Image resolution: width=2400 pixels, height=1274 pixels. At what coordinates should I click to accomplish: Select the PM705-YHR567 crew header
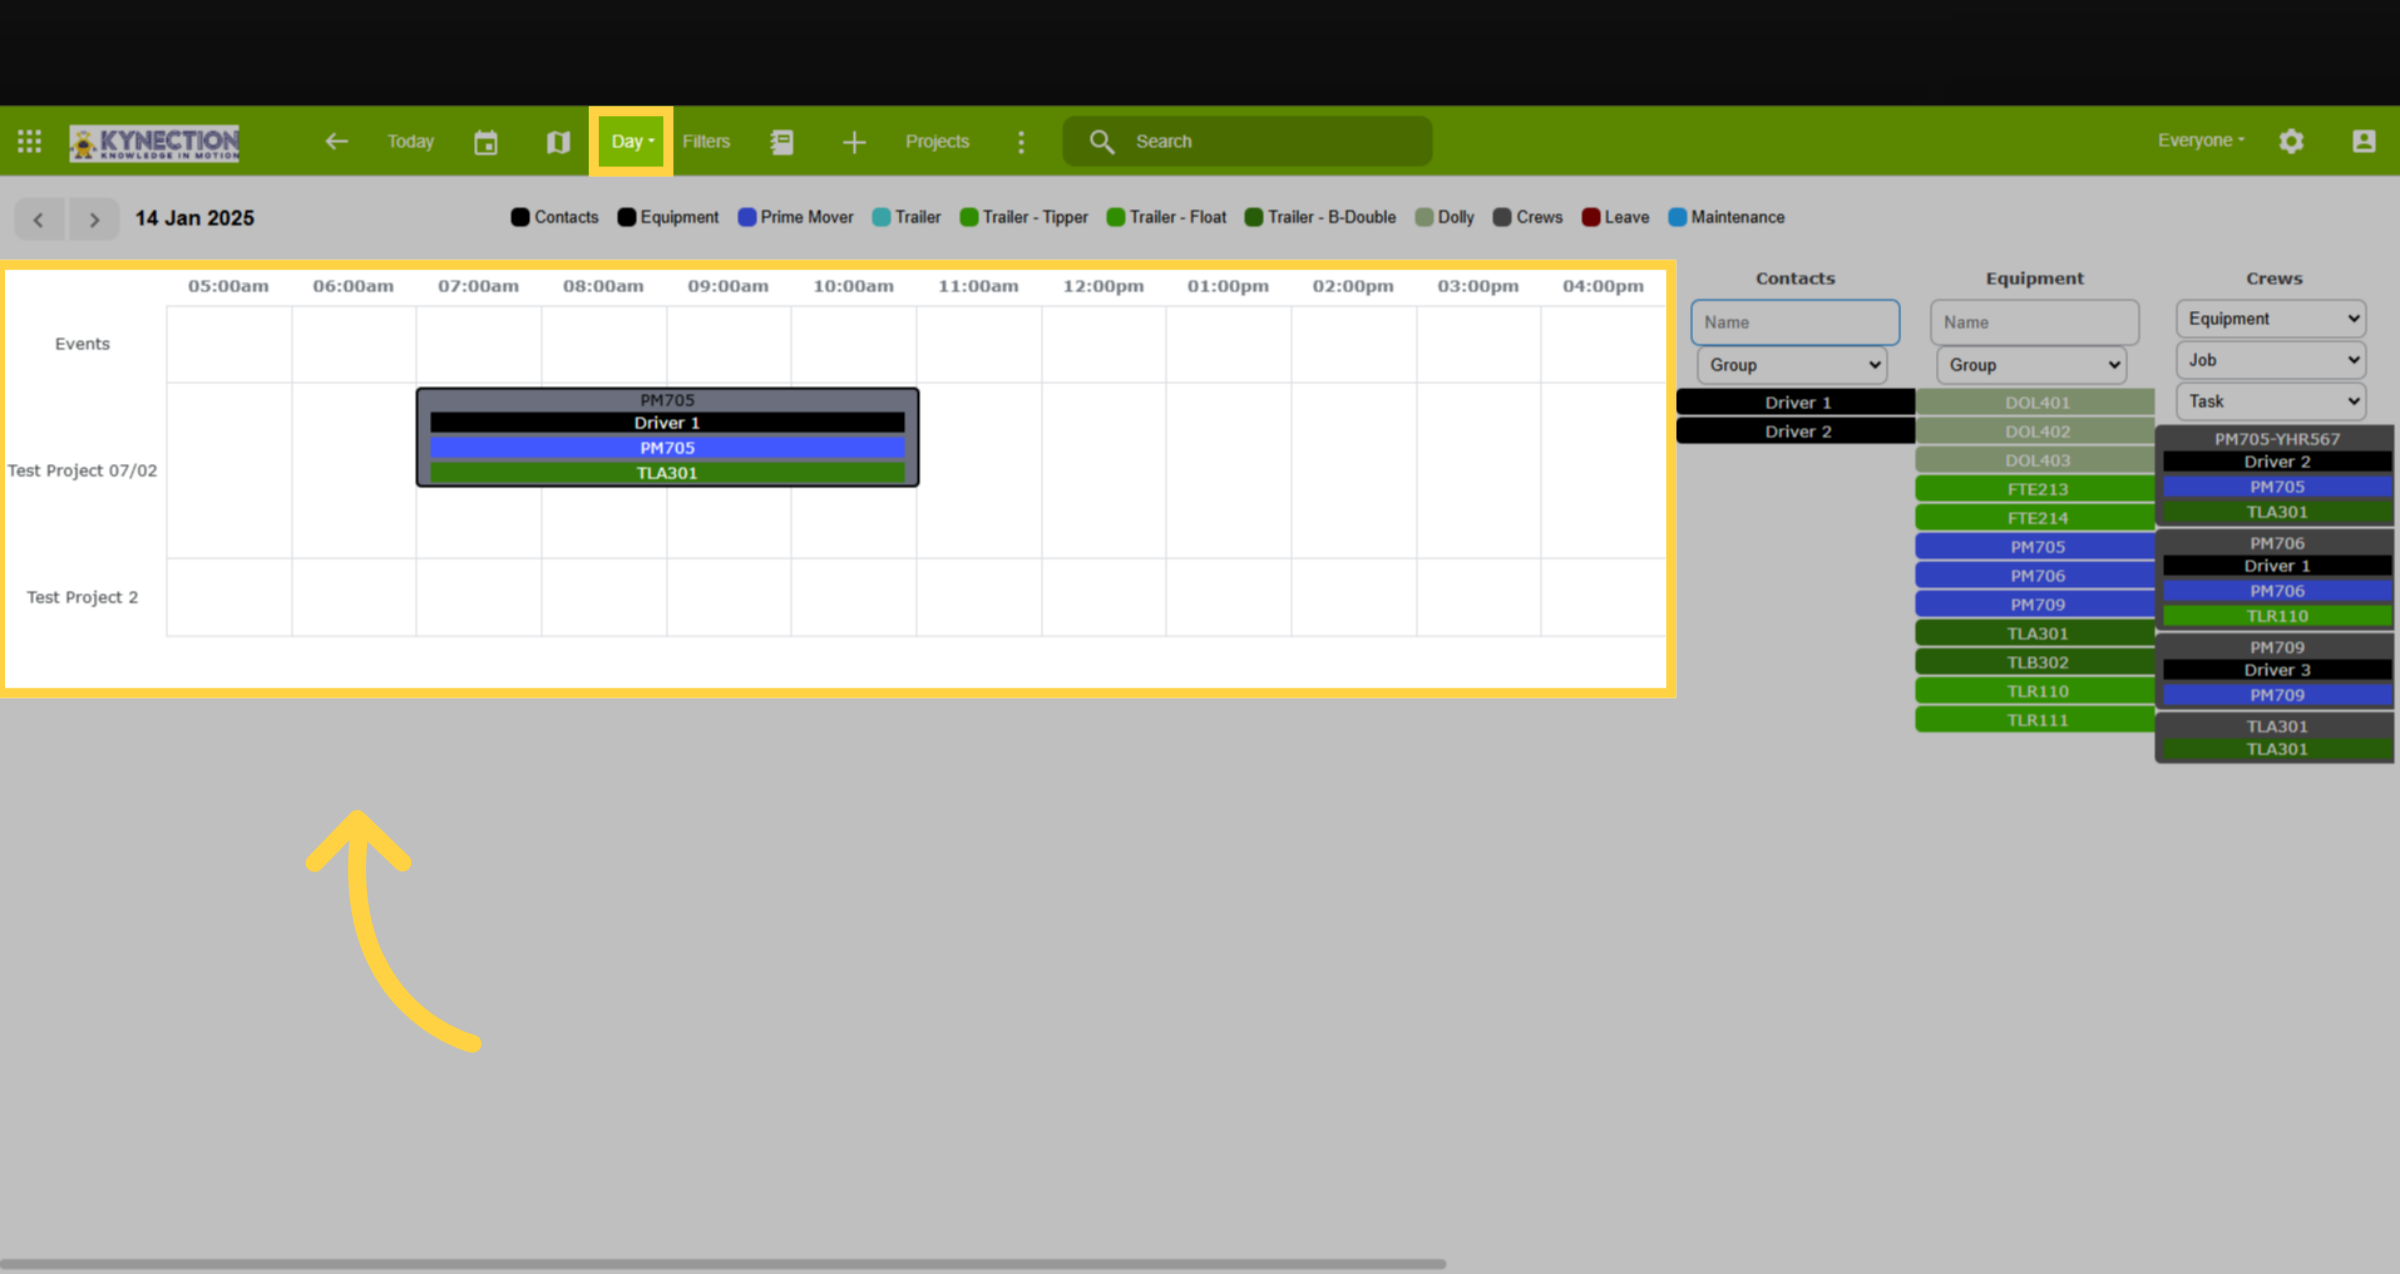point(2276,438)
